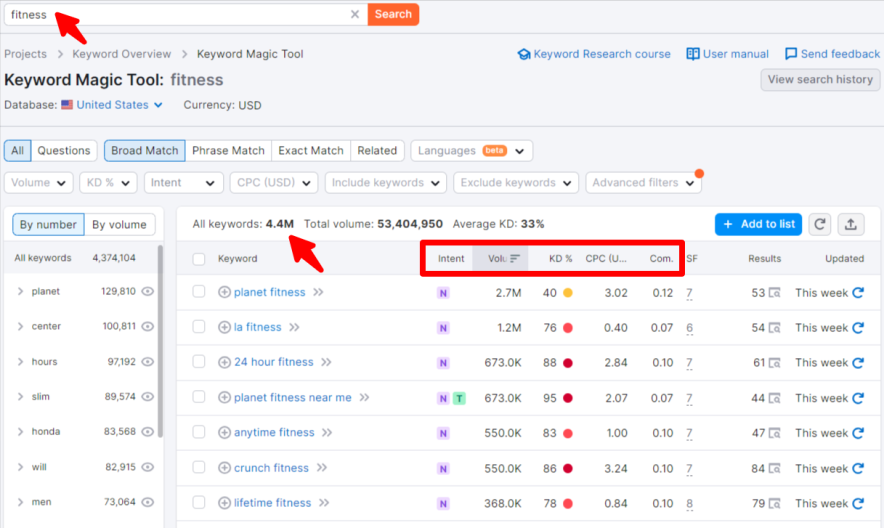Switch to Broad Match tab

click(144, 150)
